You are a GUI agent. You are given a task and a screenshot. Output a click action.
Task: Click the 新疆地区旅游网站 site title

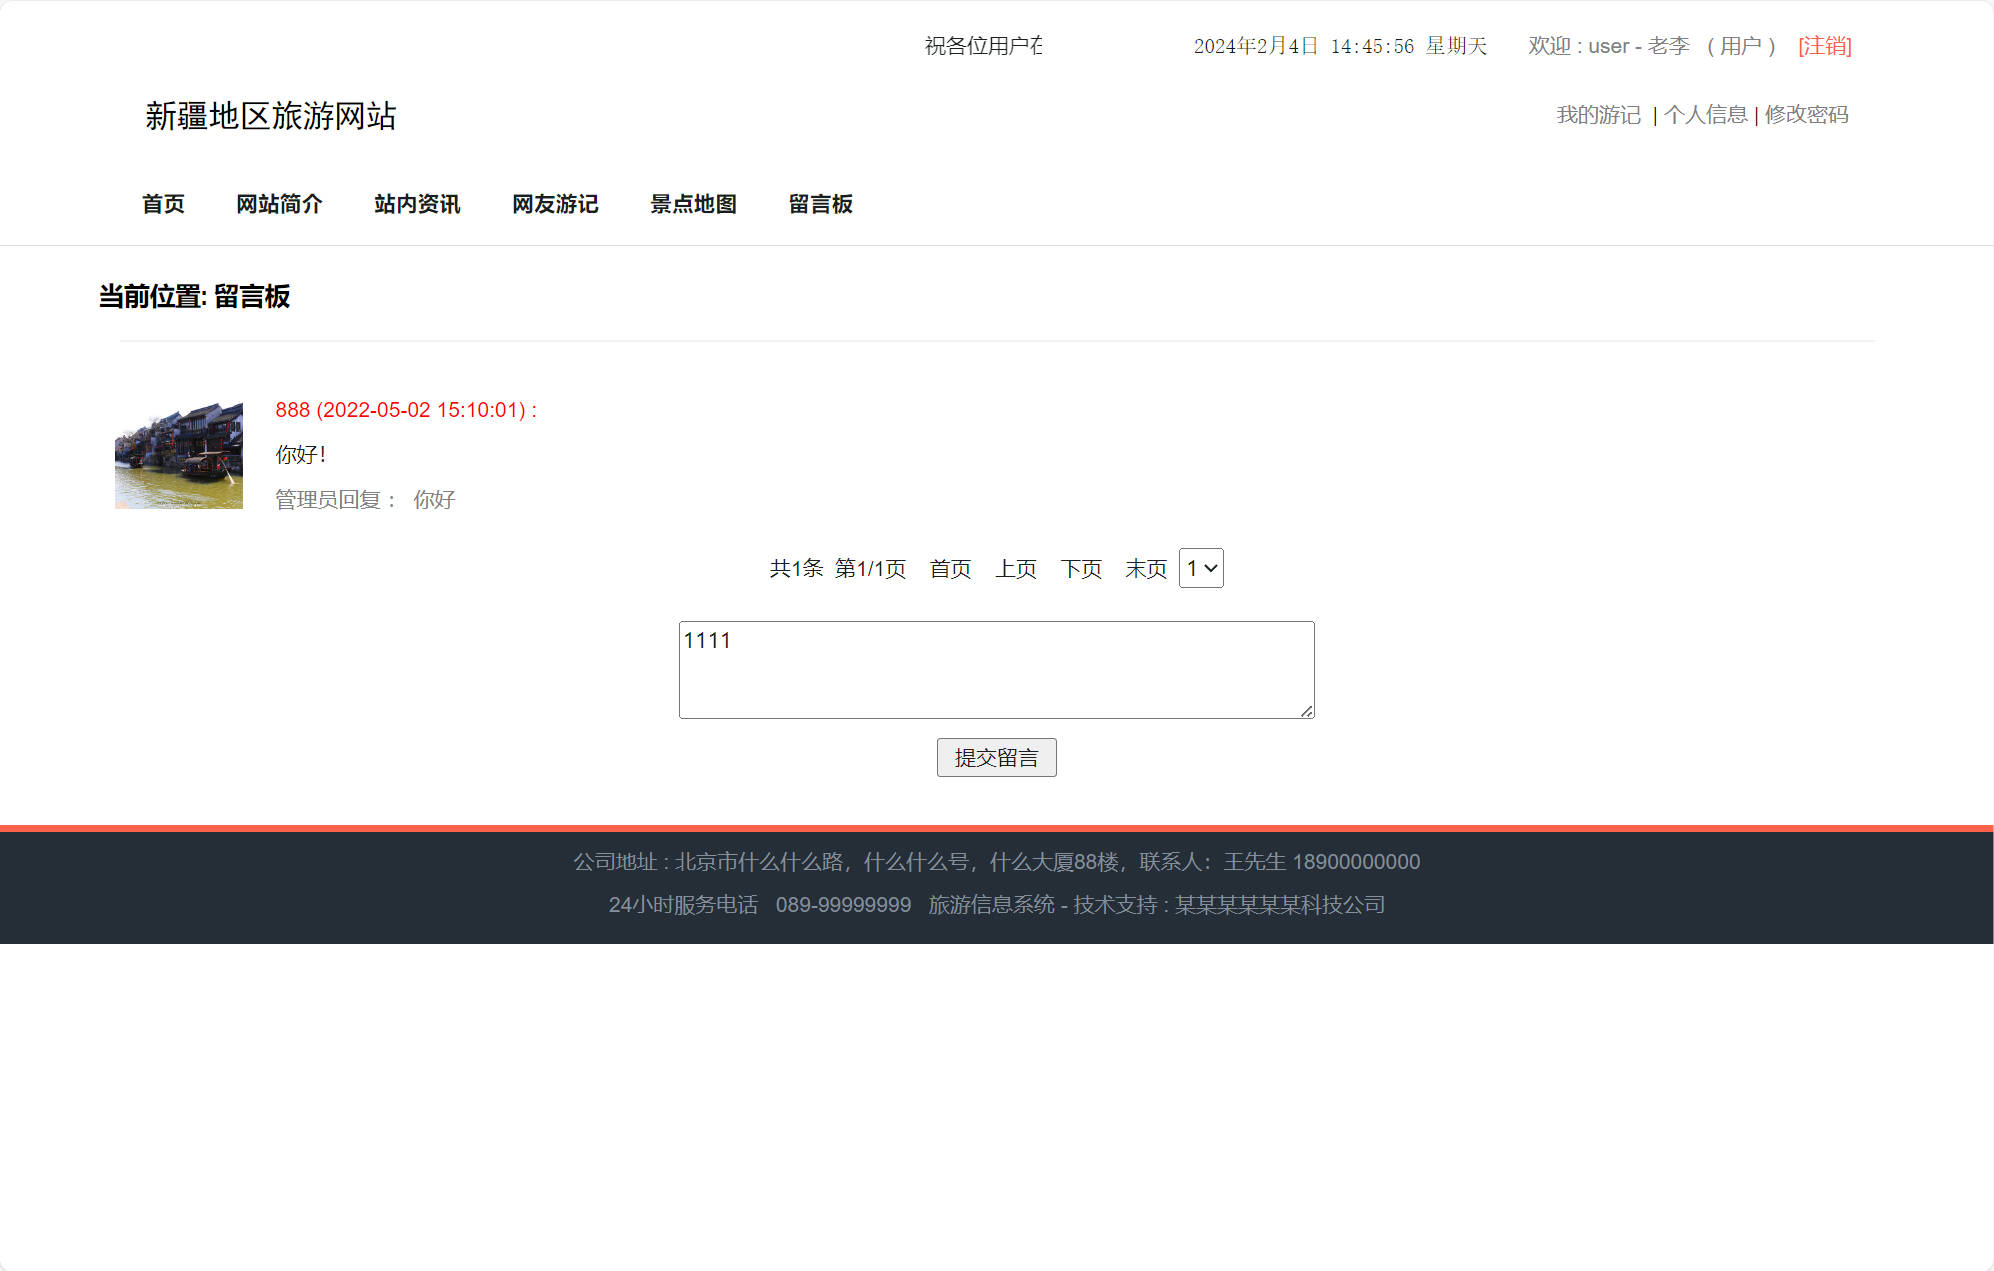click(271, 116)
